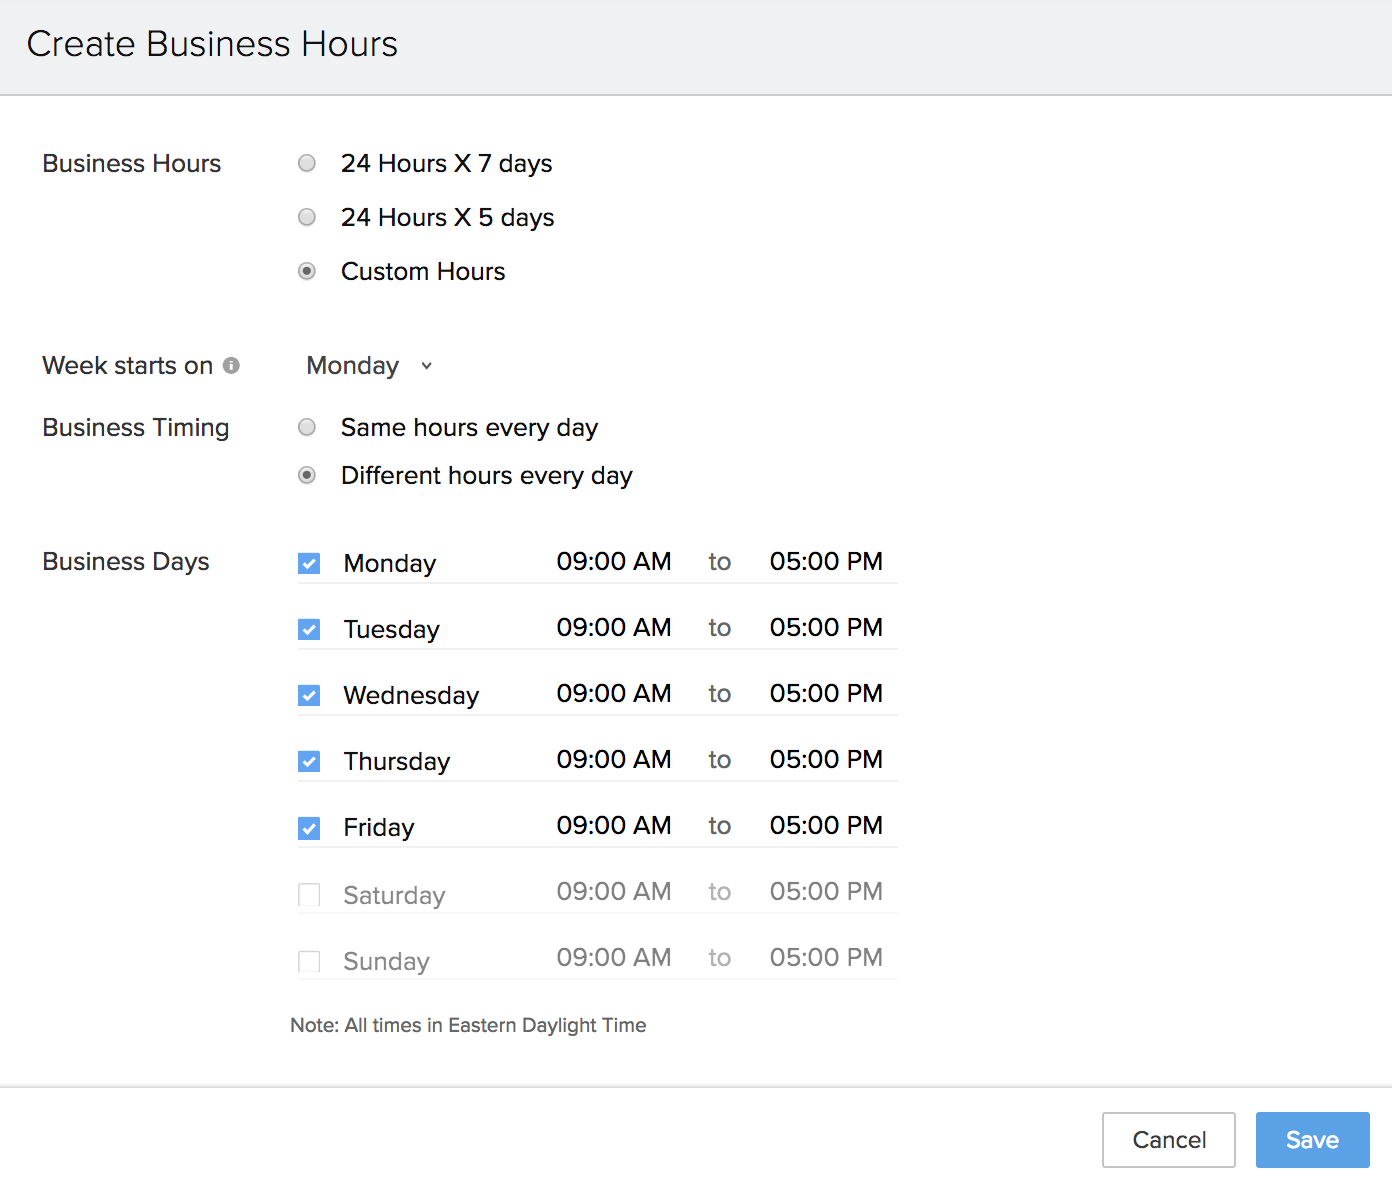Click the Custom Hours label text
1392x1182 pixels.
423,271
